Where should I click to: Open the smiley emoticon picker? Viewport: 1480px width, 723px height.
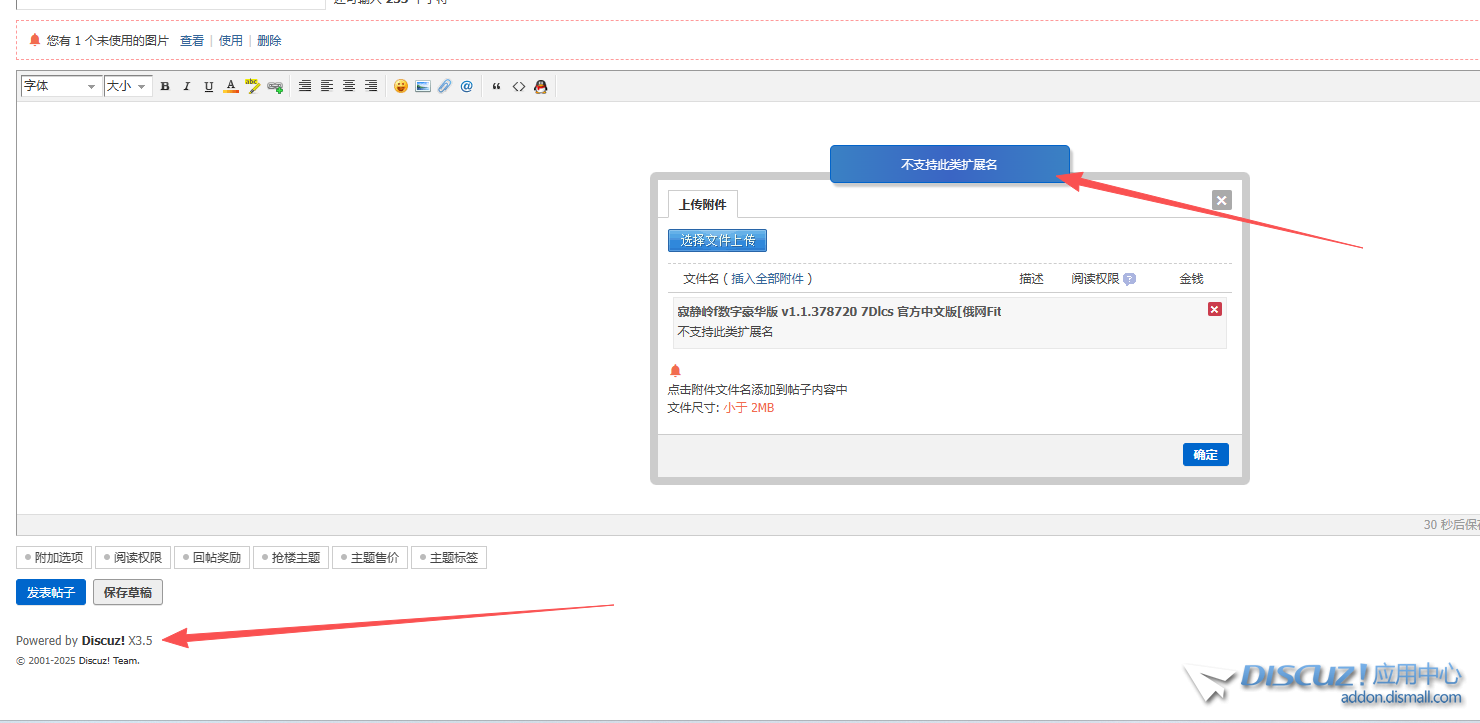pyautogui.click(x=401, y=87)
